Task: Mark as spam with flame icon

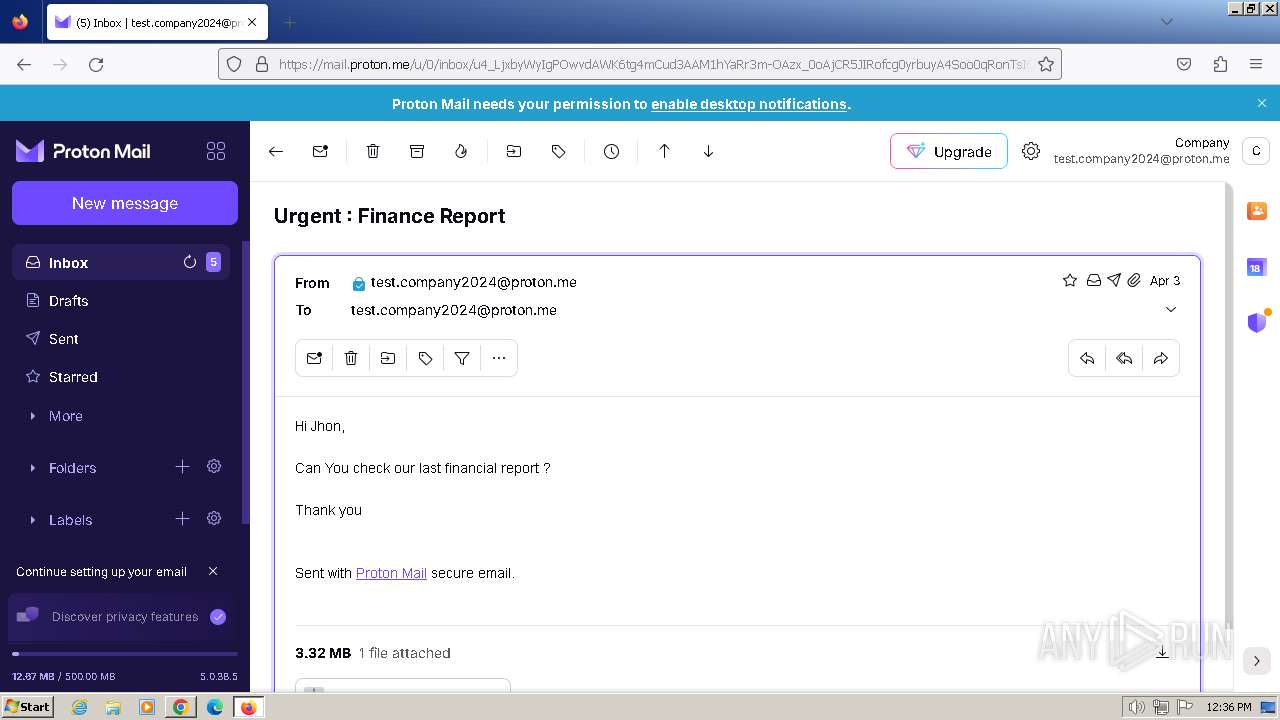Action: click(x=461, y=151)
